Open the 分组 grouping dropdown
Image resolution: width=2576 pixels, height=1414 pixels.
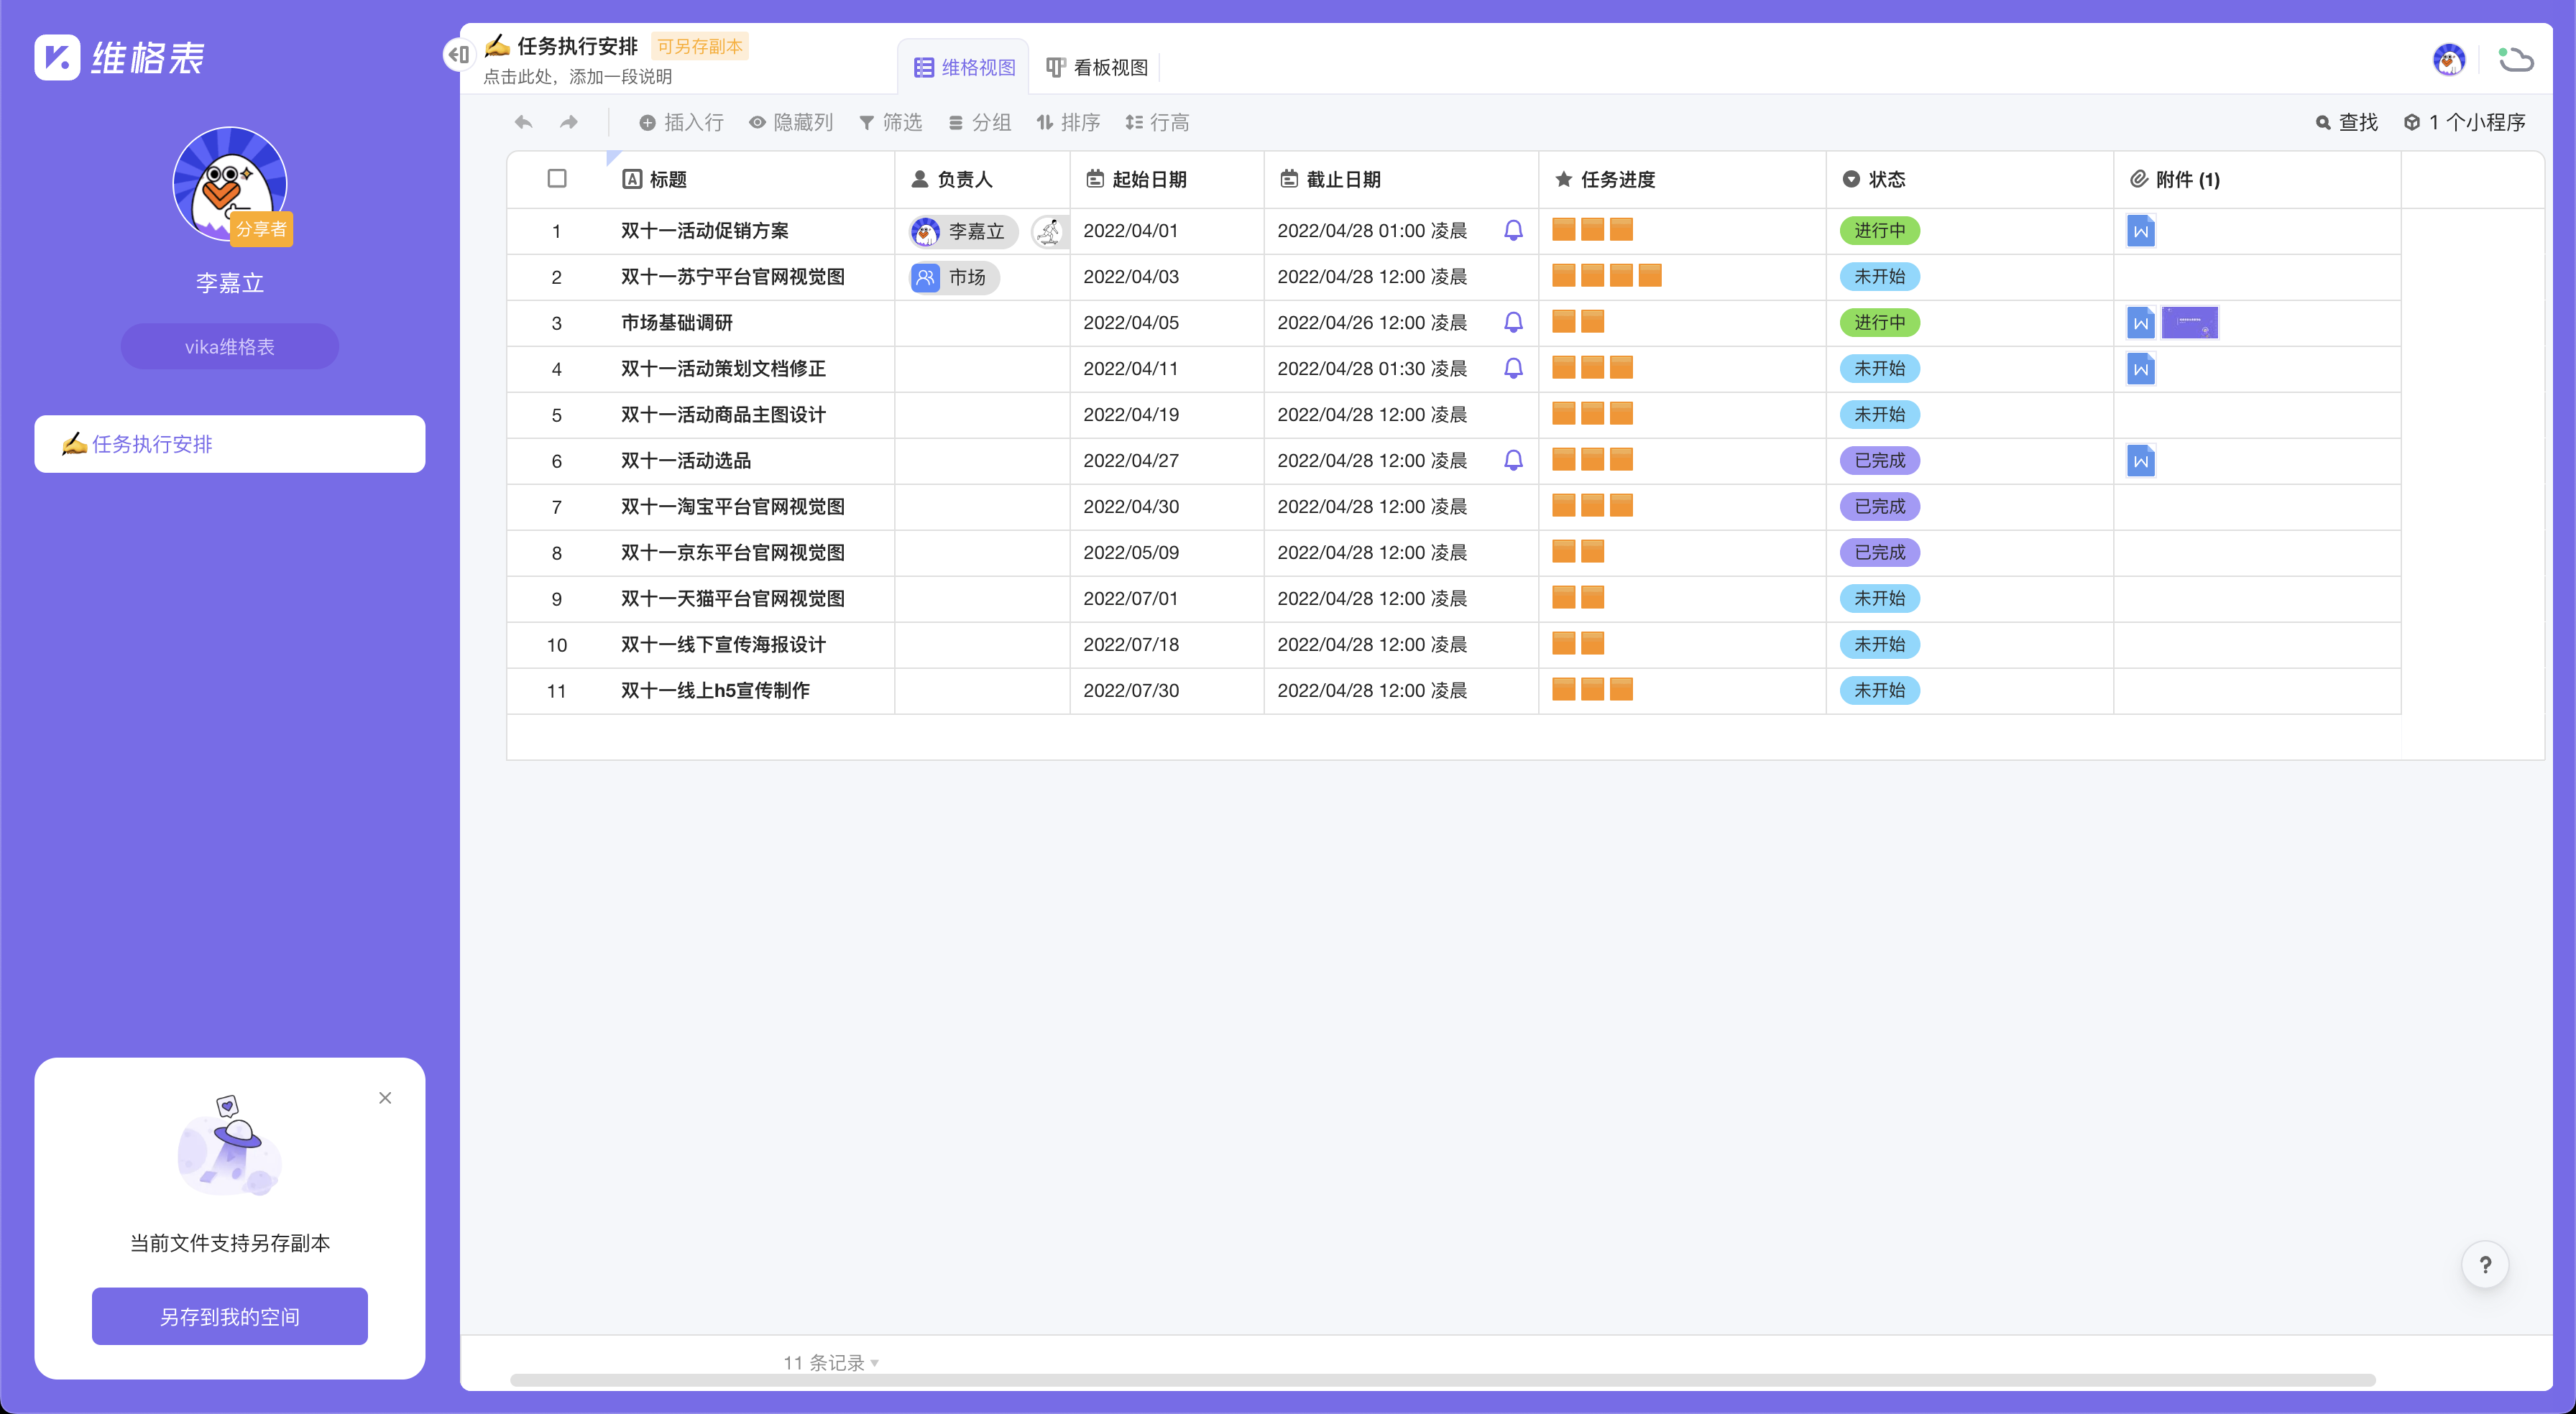click(979, 122)
